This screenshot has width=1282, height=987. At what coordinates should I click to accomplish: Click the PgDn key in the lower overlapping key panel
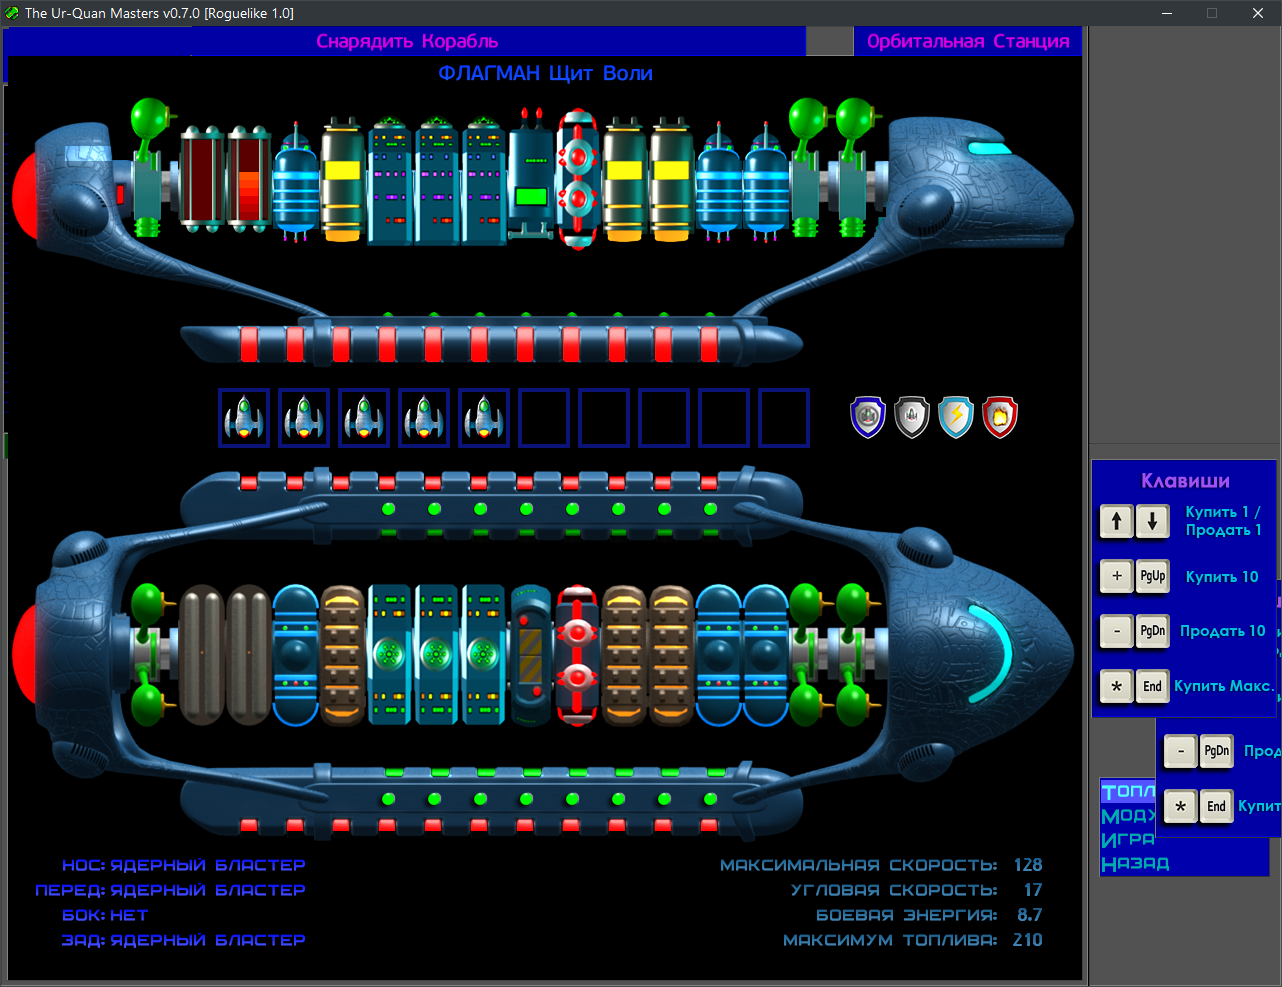point(1216,751)
